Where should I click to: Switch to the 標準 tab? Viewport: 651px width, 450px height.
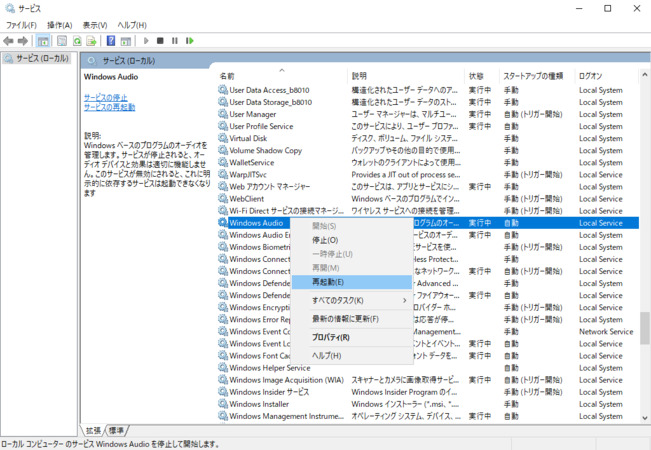click(116, 430)
